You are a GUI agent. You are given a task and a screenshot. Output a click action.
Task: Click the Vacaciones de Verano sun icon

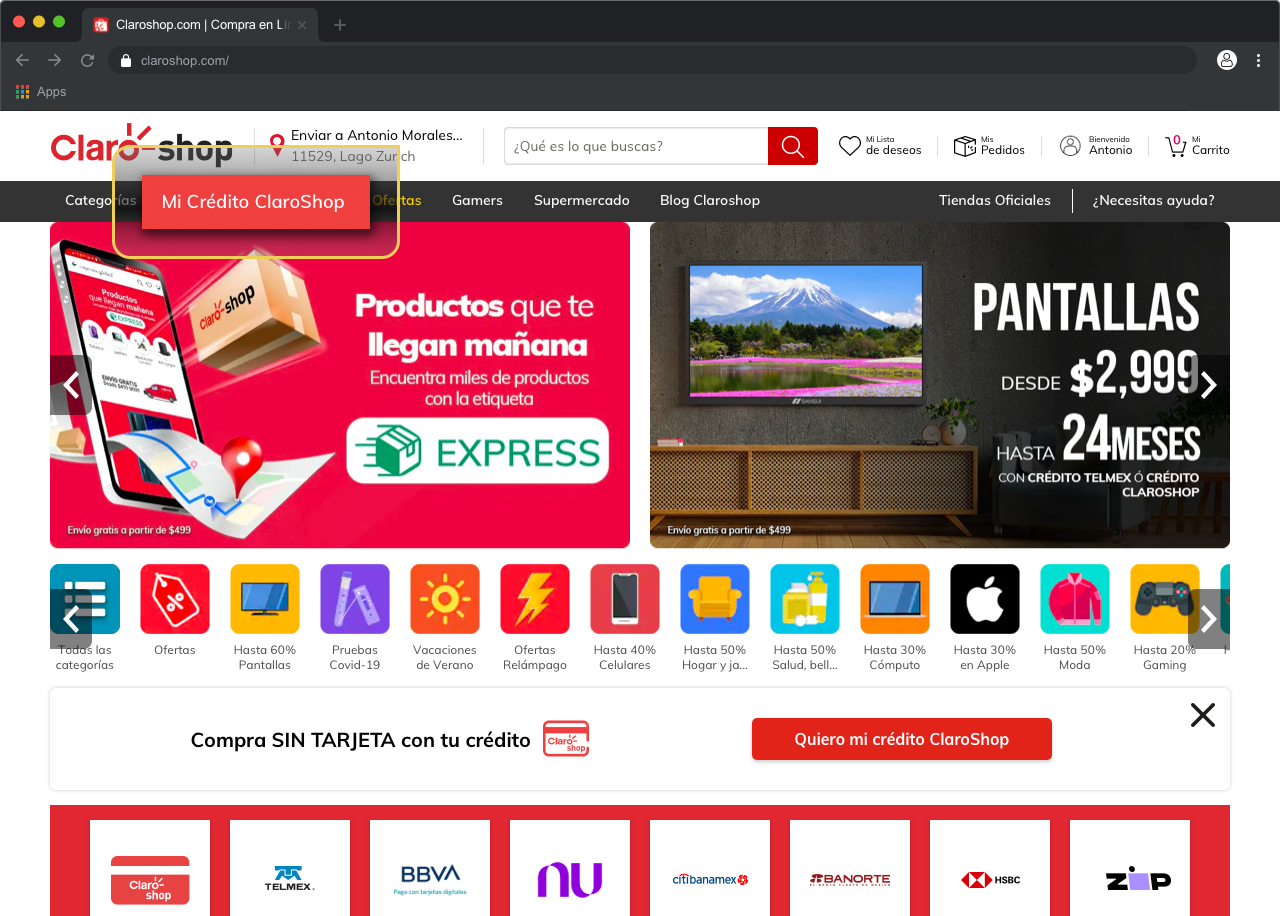pyautogui.click(x=445, y=599)
